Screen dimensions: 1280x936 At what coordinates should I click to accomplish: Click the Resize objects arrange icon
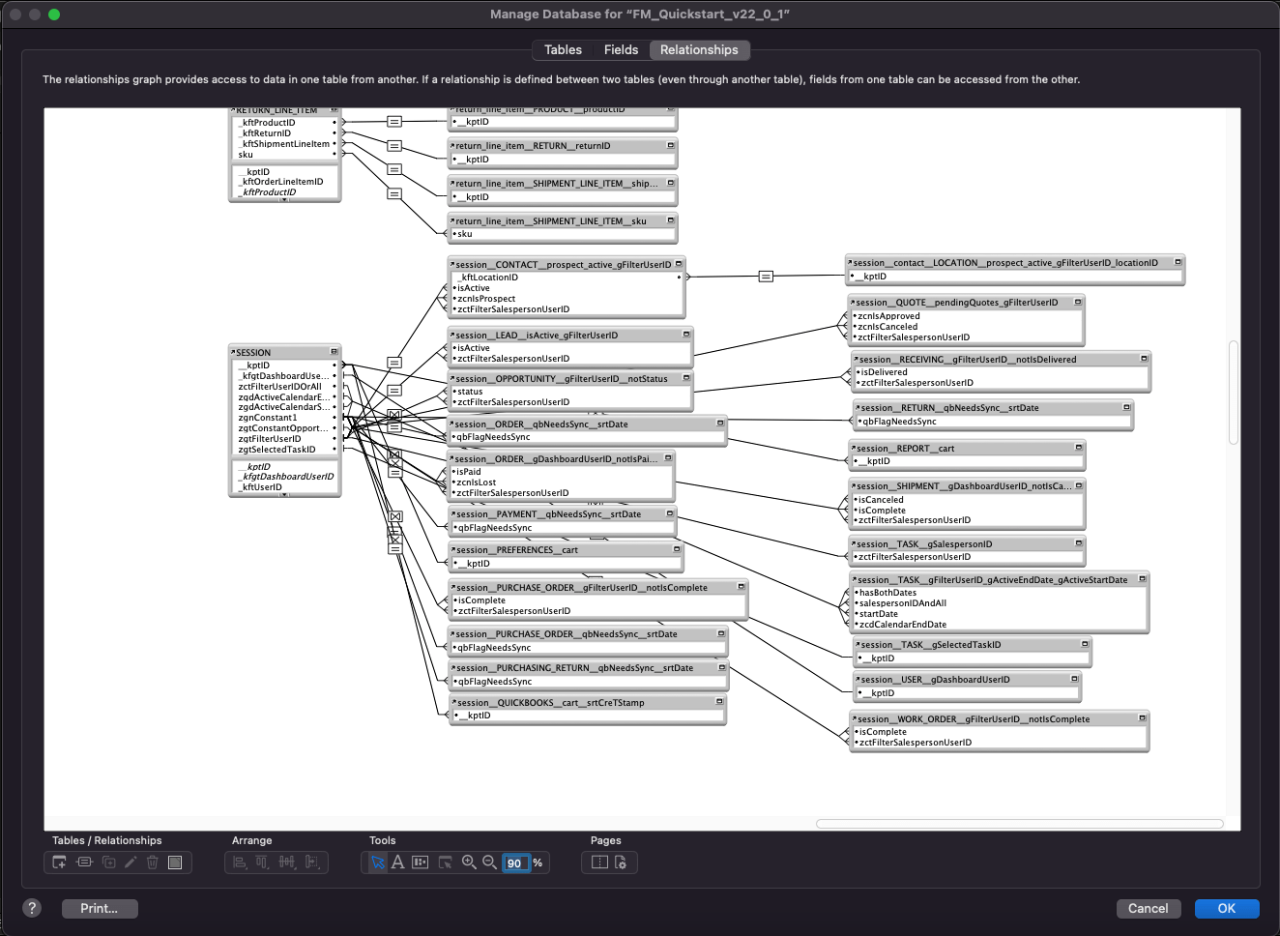point(312,862)
